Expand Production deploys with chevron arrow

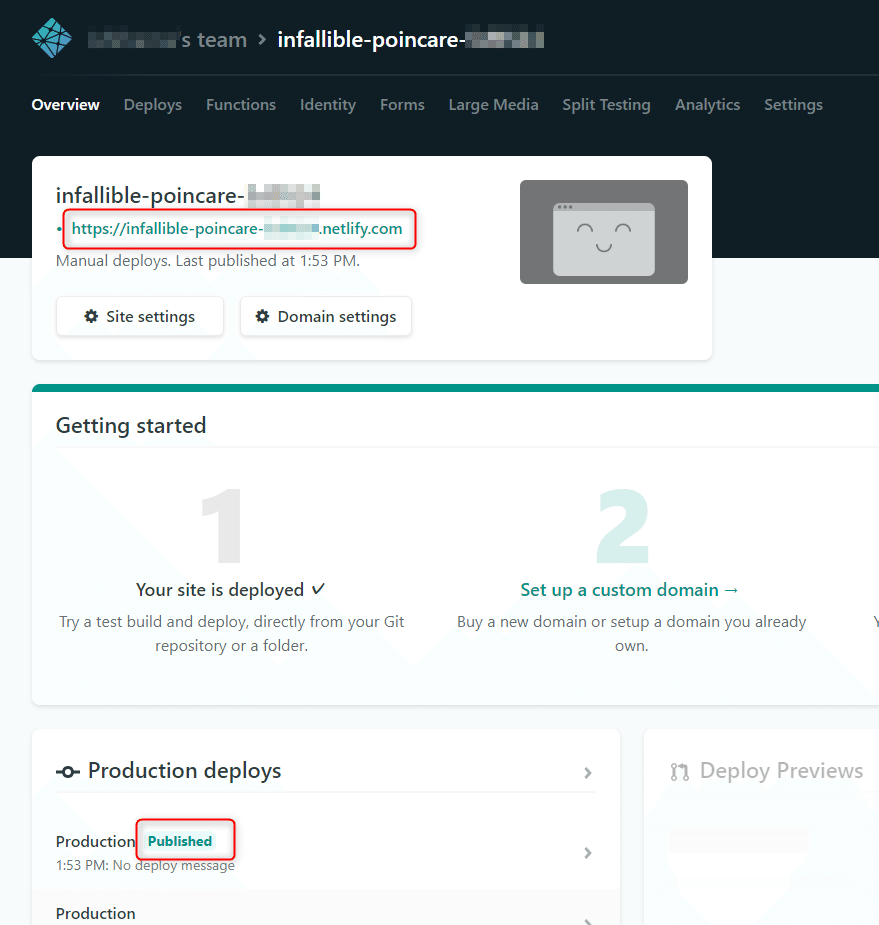(x=588, y=773)
